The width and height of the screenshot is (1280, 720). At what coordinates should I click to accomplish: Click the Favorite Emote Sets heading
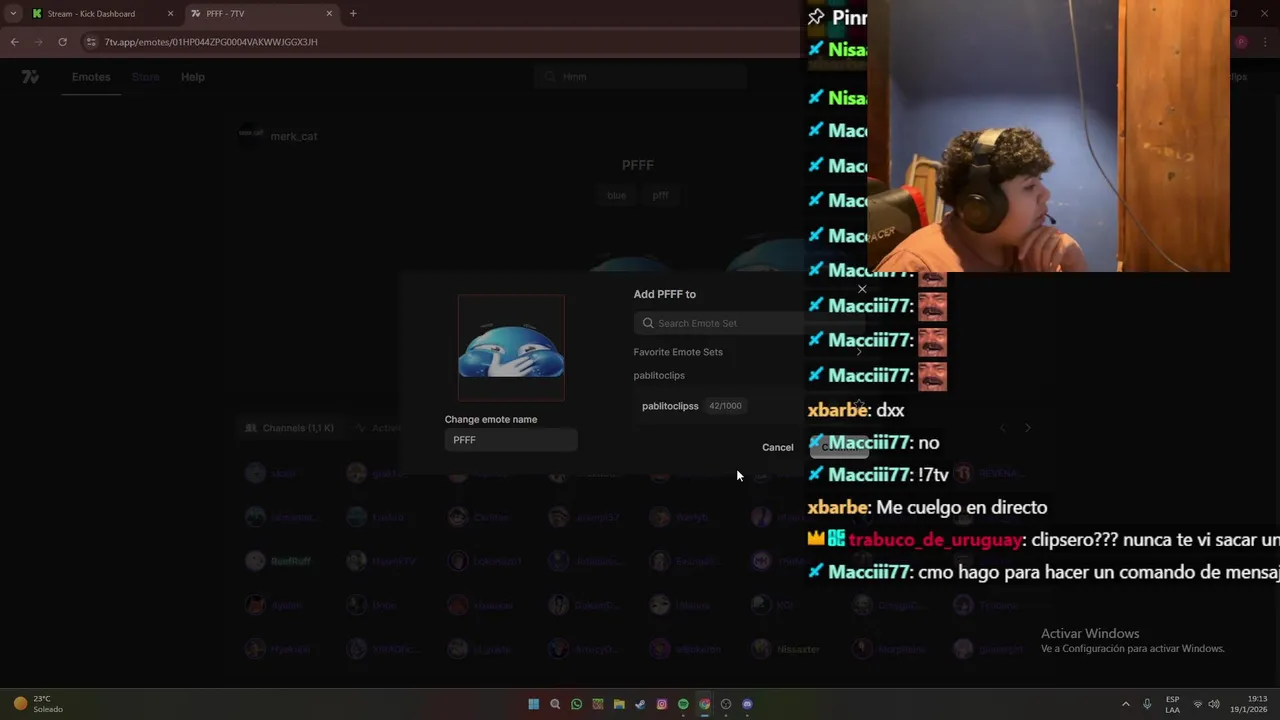(678, 352)
